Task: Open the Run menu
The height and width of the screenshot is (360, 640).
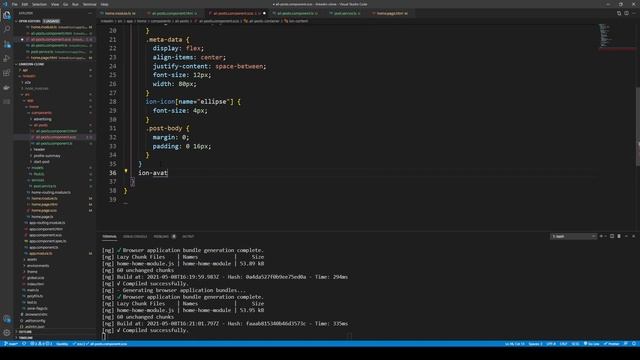Action: coord(75,4)
